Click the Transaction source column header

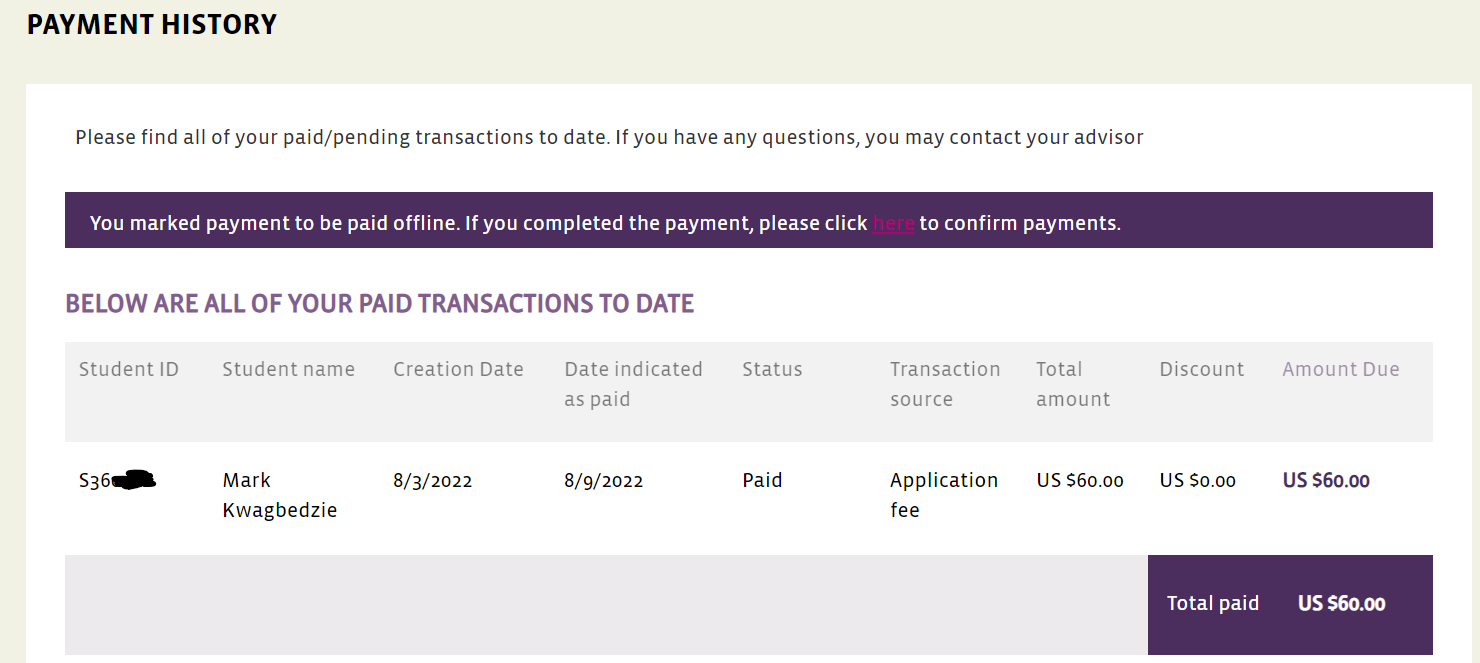tap(945, 384)
